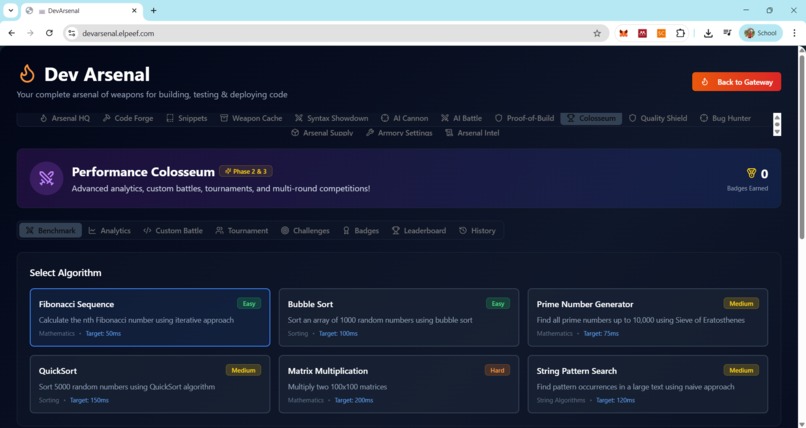Viewport: 806px width, 428px height.
Task: Click the nav tabs scroll up arrow
Action: [x=777, y=117]
